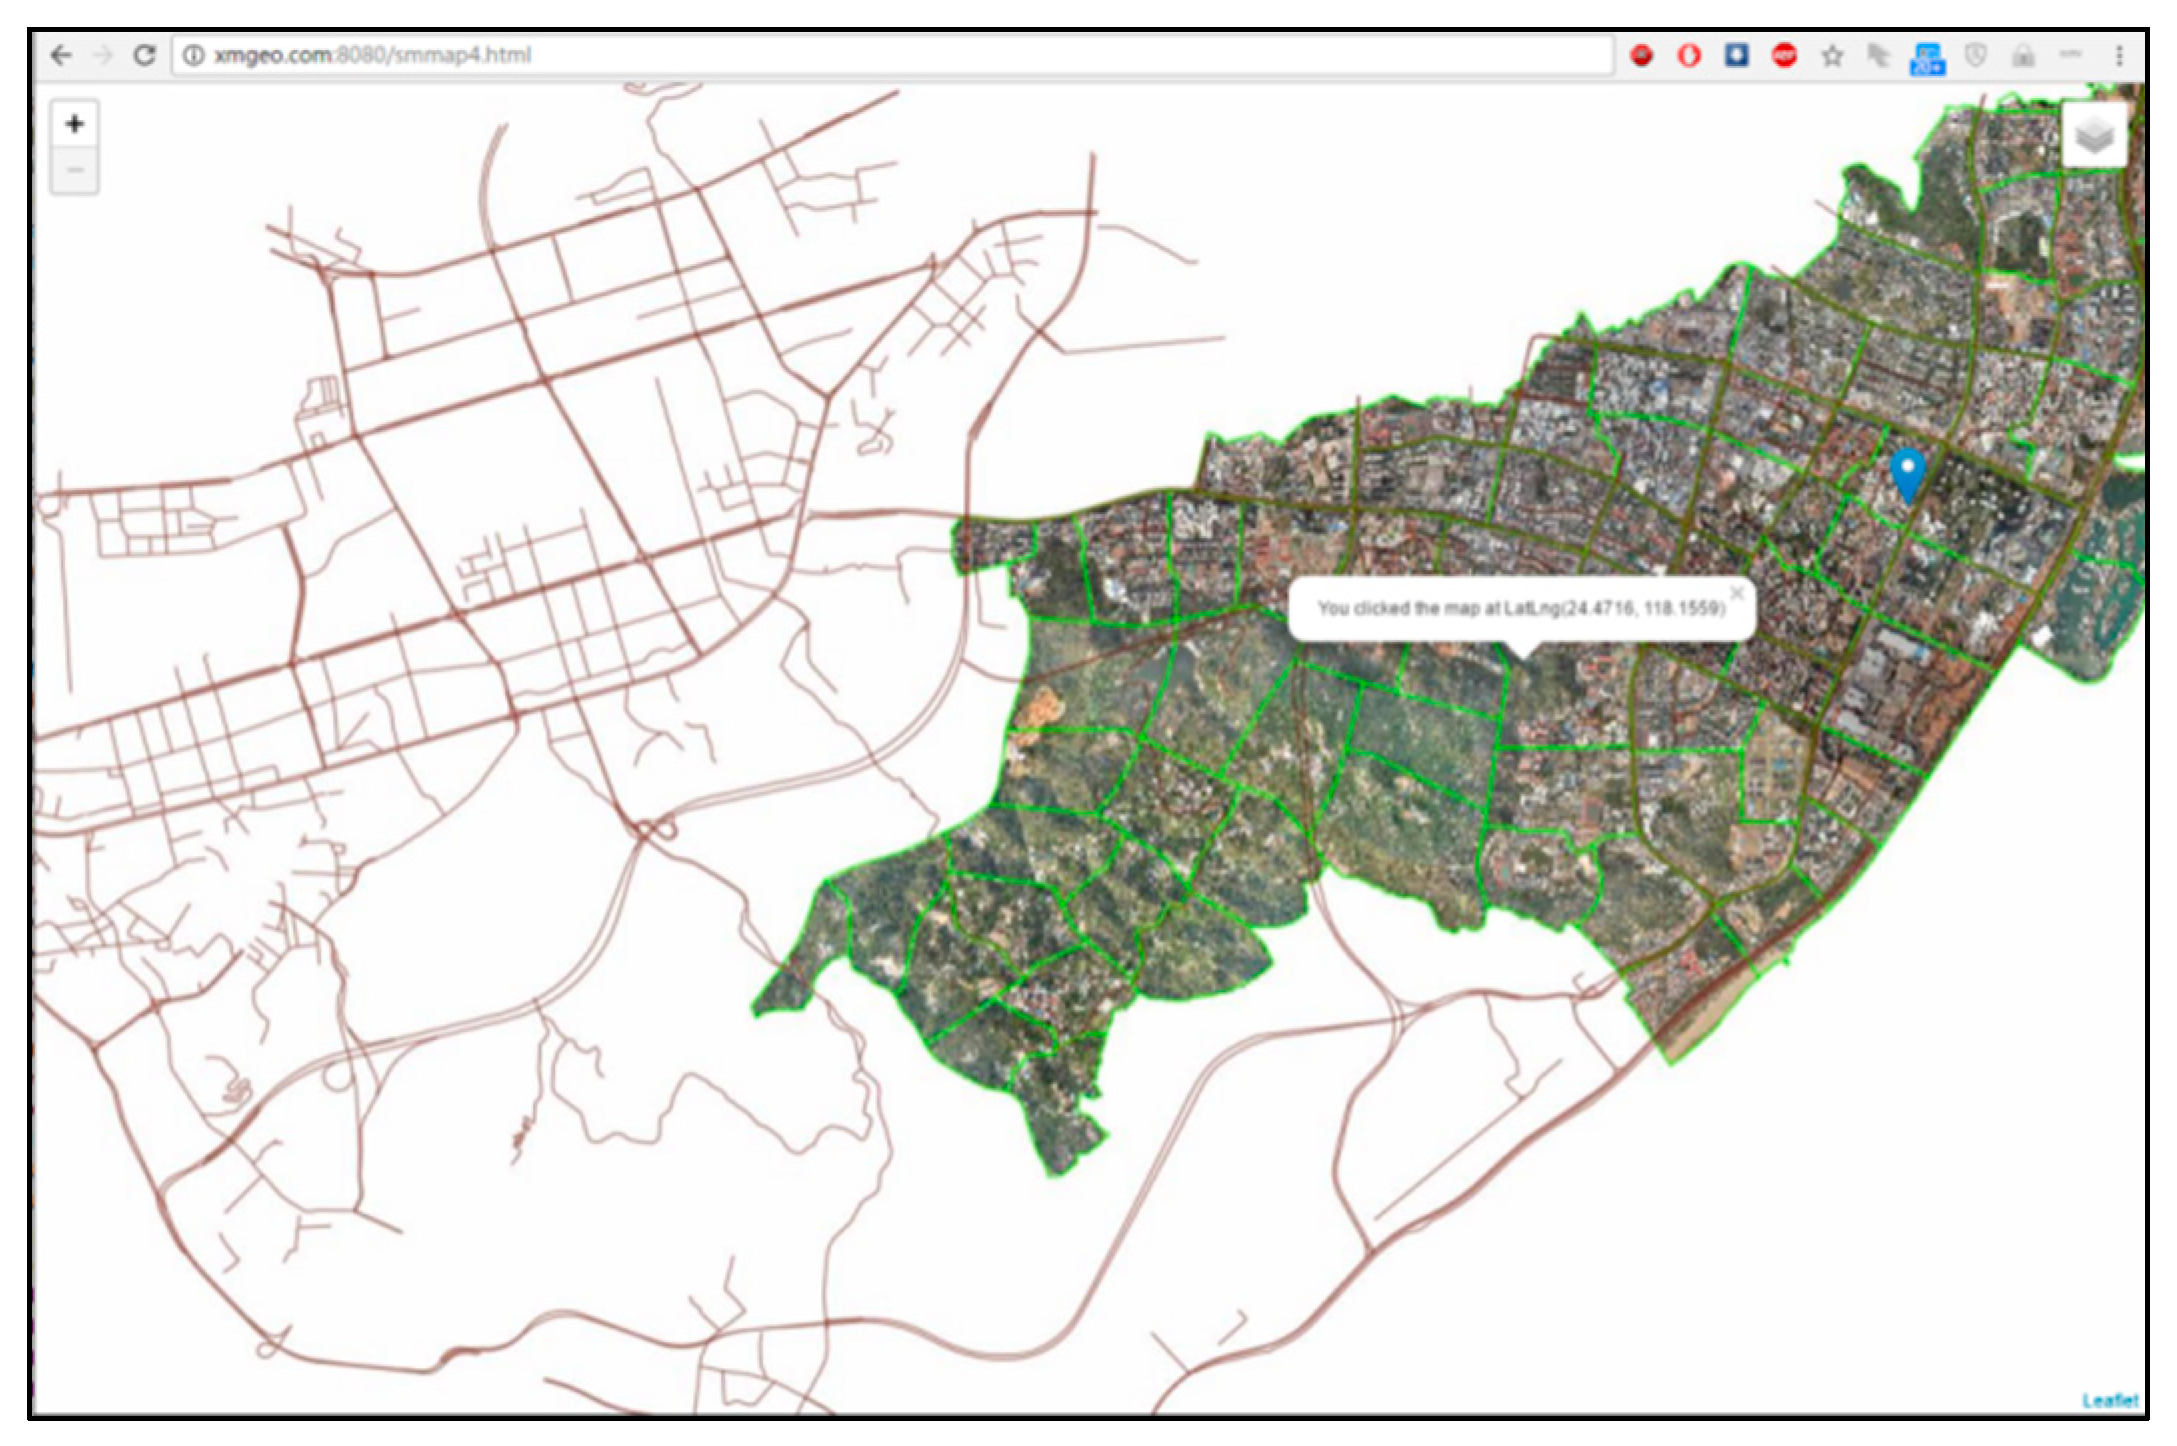
Task: Click the red round recorder extension icon
Action: [x=1641, y=56]
